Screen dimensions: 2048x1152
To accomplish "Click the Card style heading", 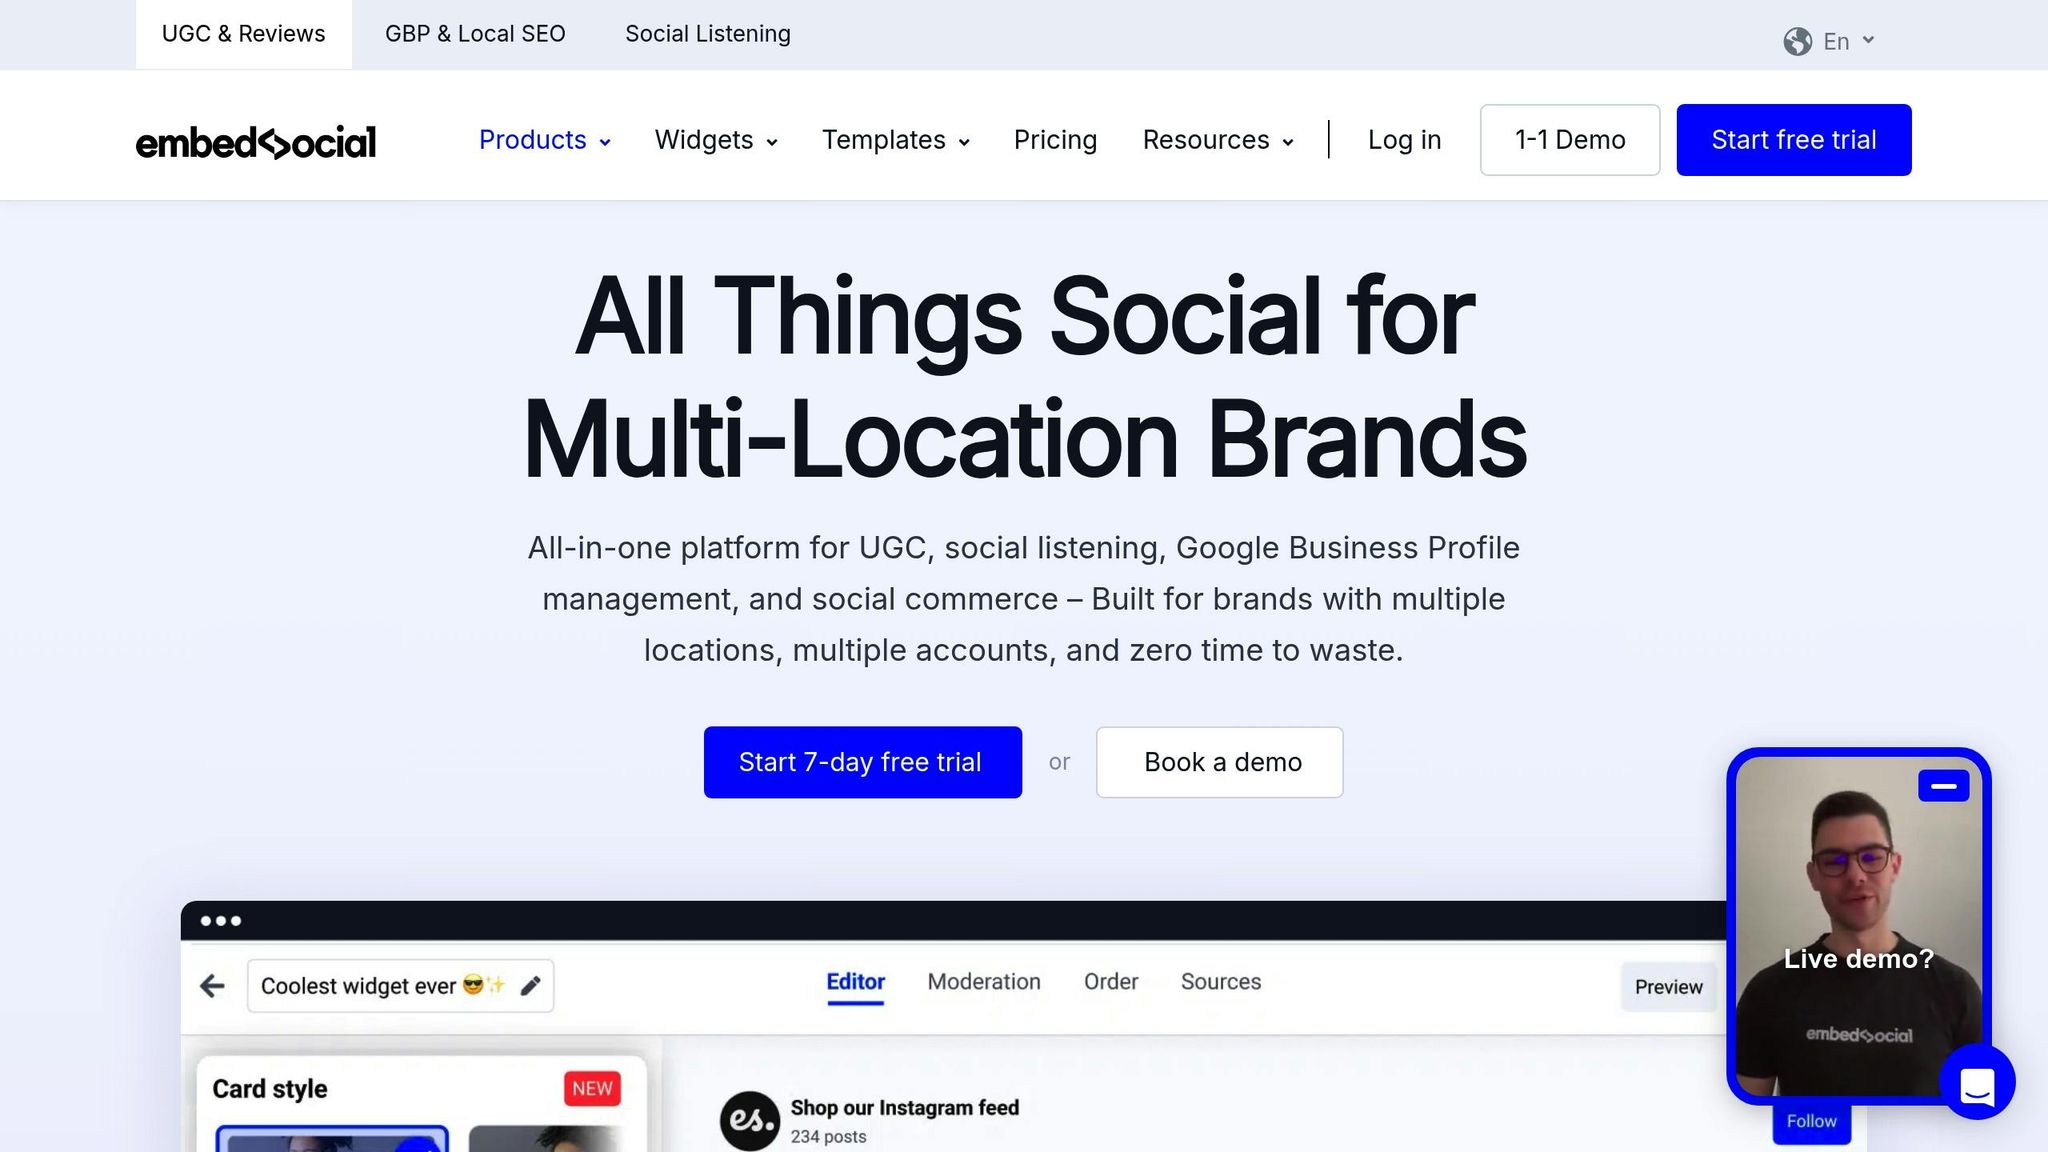I will (270, 1089).
